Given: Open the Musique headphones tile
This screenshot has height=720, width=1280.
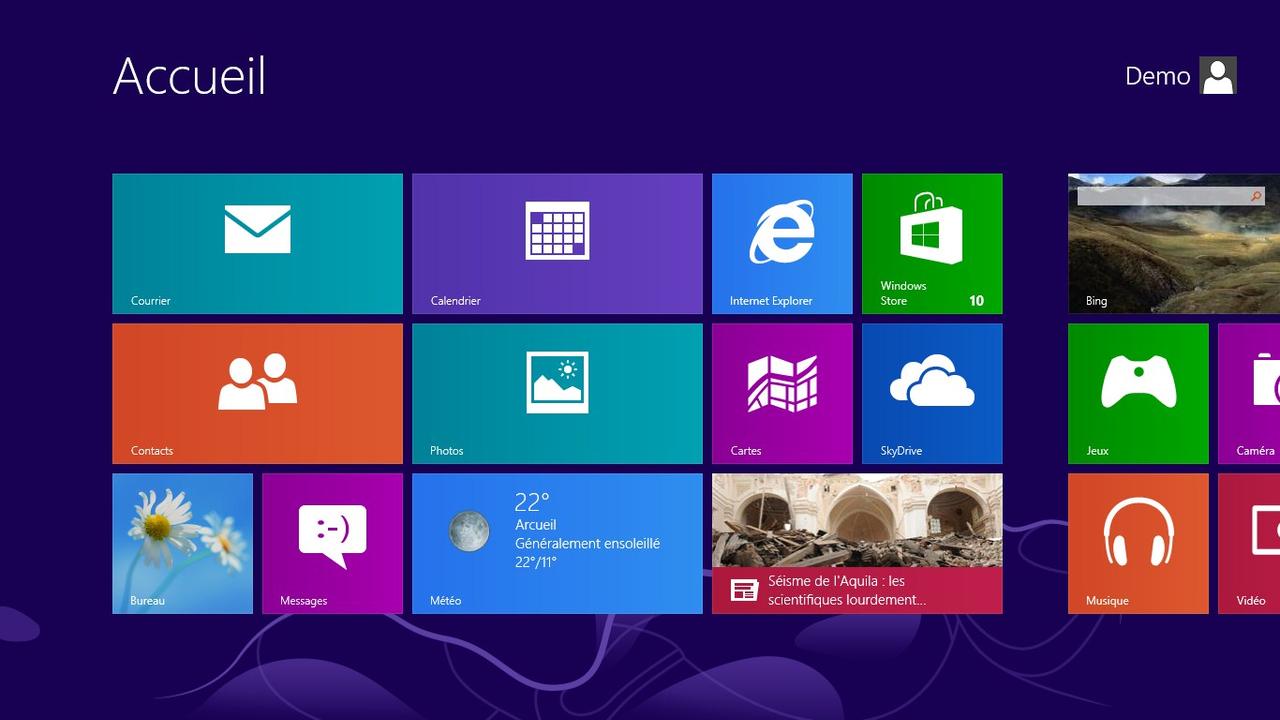Looking at the screenshot, I should point(1138,543).
